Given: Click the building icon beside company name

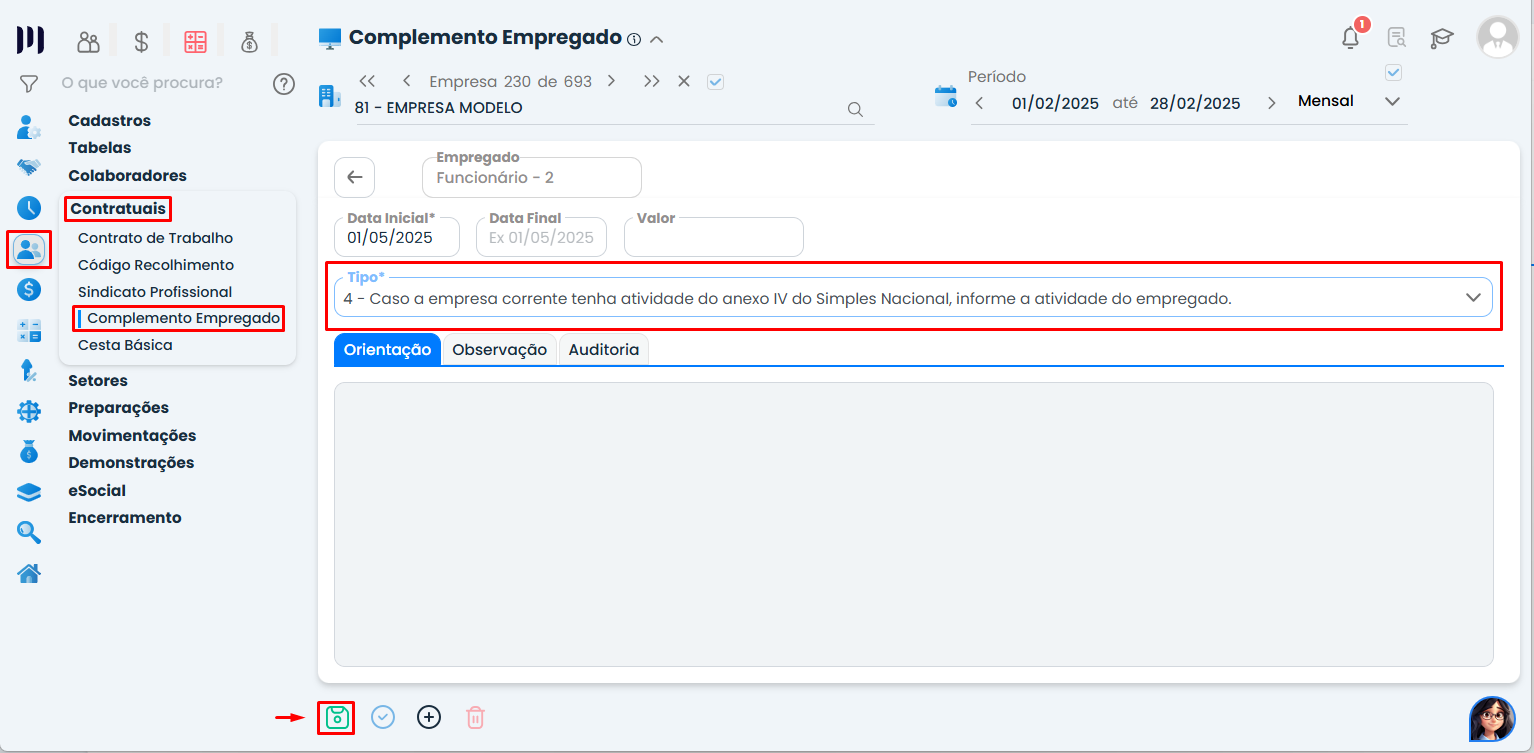Looking at the screenshot, I should (329, 96).
